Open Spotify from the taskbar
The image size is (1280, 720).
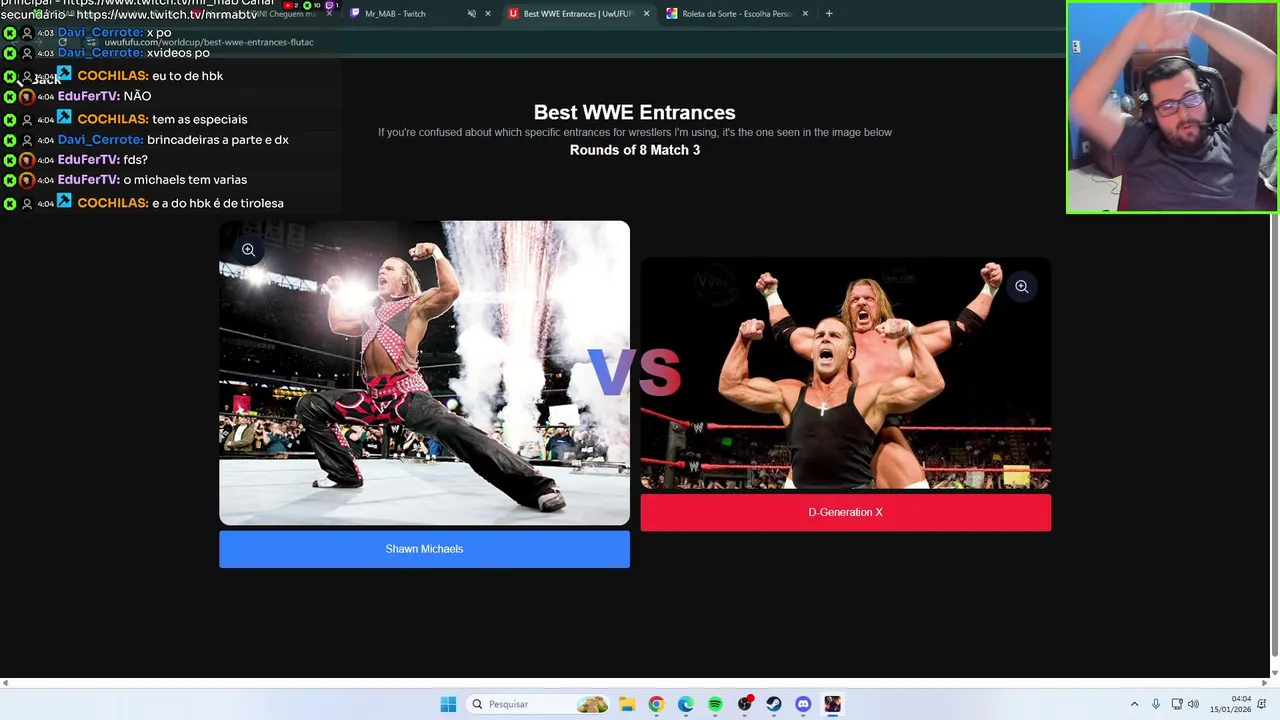tap(715, 704)
